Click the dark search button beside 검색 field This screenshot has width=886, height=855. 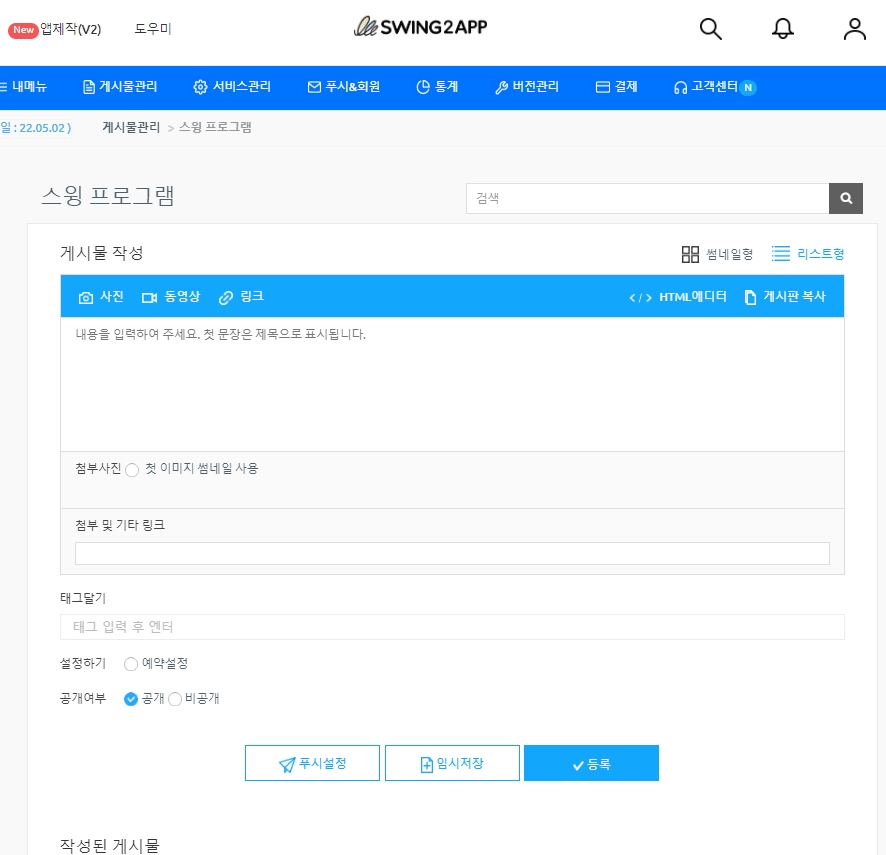(845, 198)
